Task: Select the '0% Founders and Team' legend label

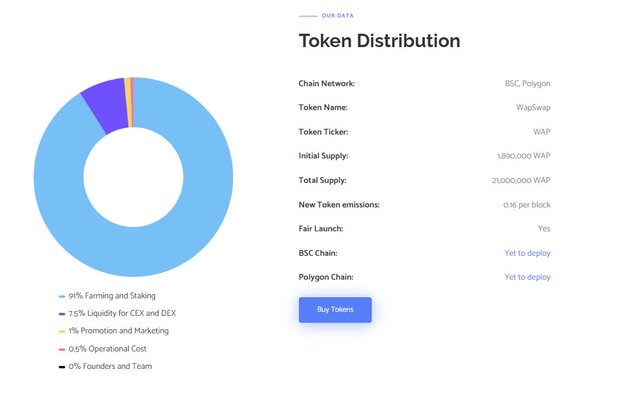Action: (110, 366)
